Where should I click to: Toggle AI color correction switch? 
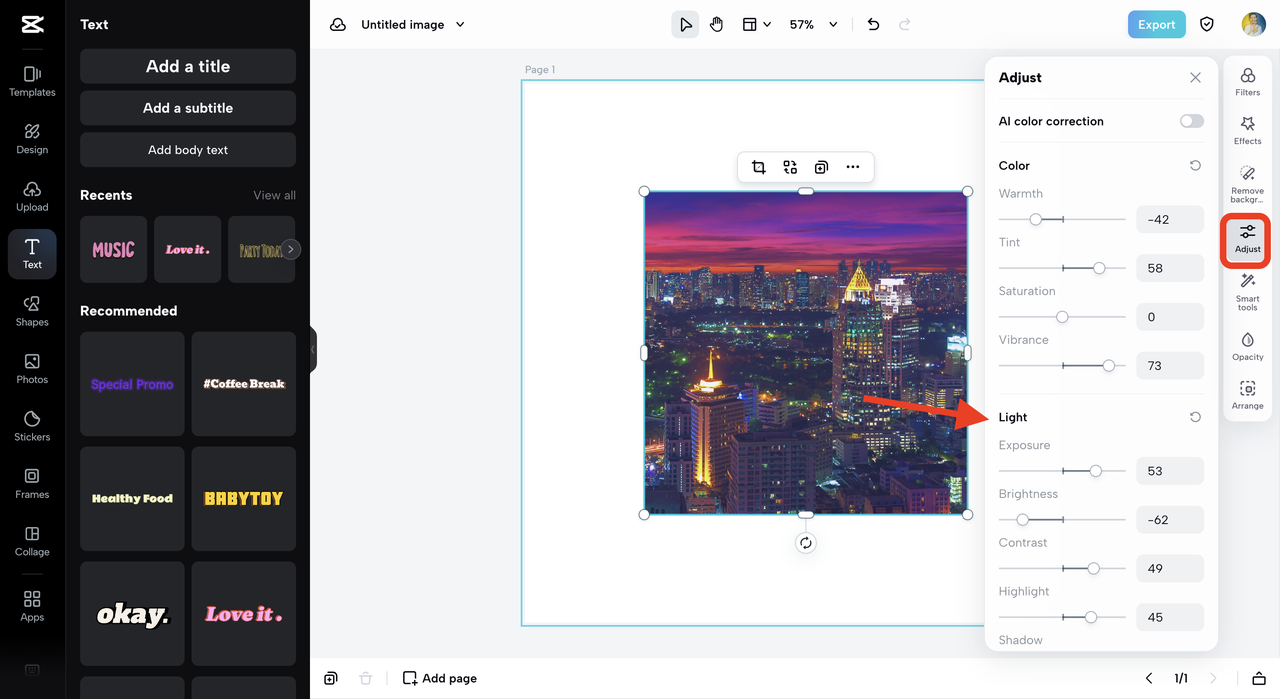click(x=1192, y=121)
